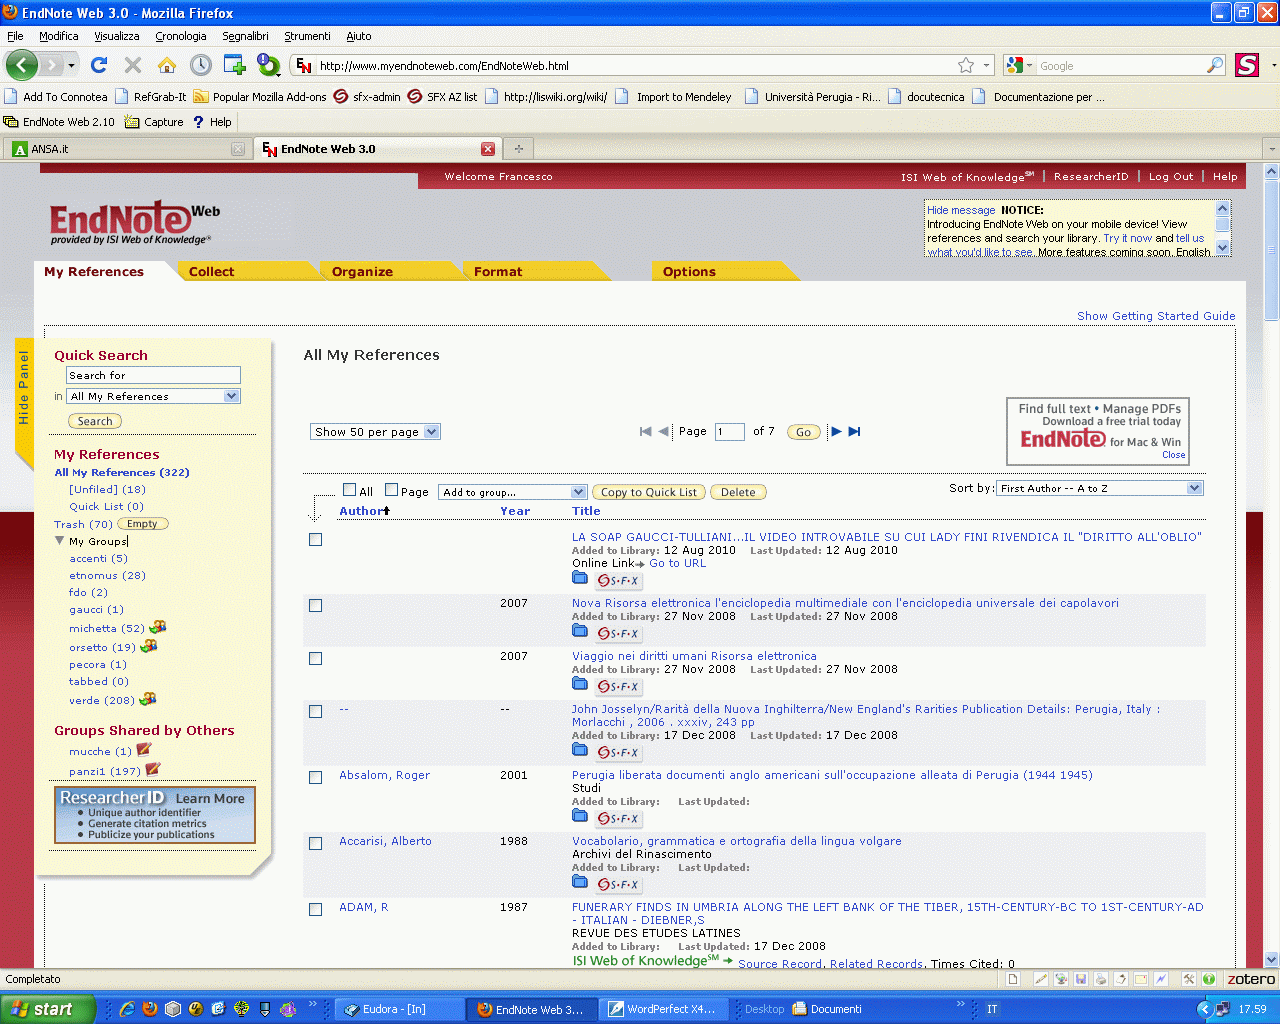The image size is (1280, 1024).
Task: Go to the previous page of references
Action: (x=663, y=432)
